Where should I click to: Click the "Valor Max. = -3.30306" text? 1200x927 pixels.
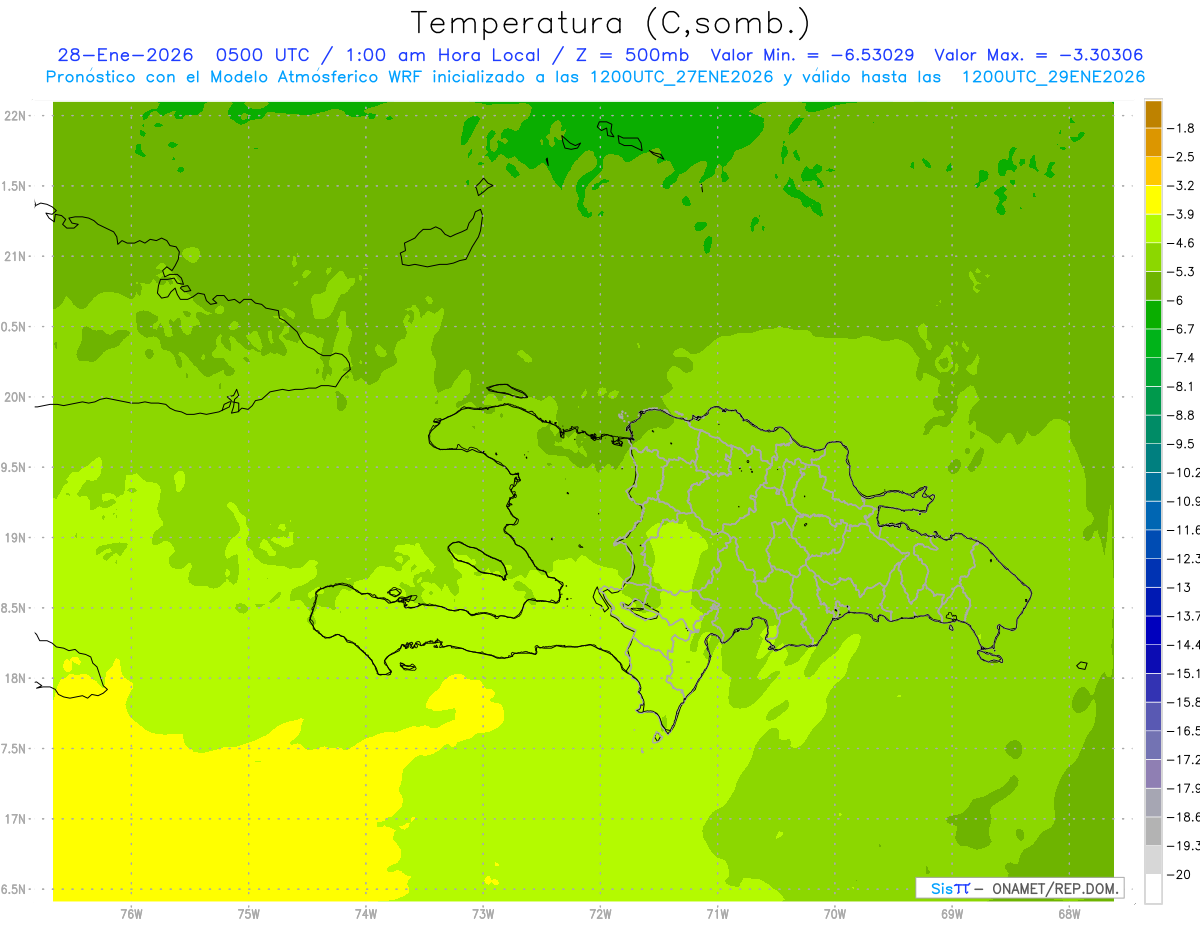coord(1038,55)
